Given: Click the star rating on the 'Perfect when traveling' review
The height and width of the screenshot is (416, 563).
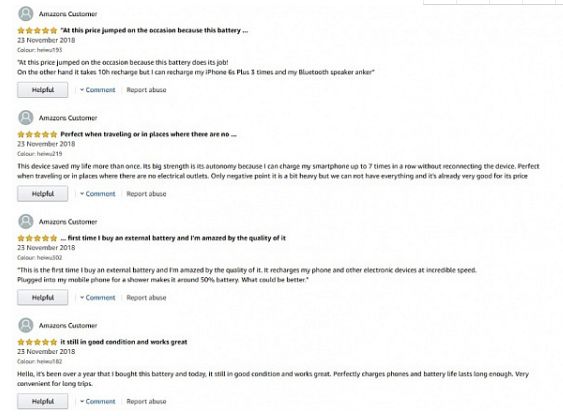Looking at the screenshot, I should coord(37,134).
